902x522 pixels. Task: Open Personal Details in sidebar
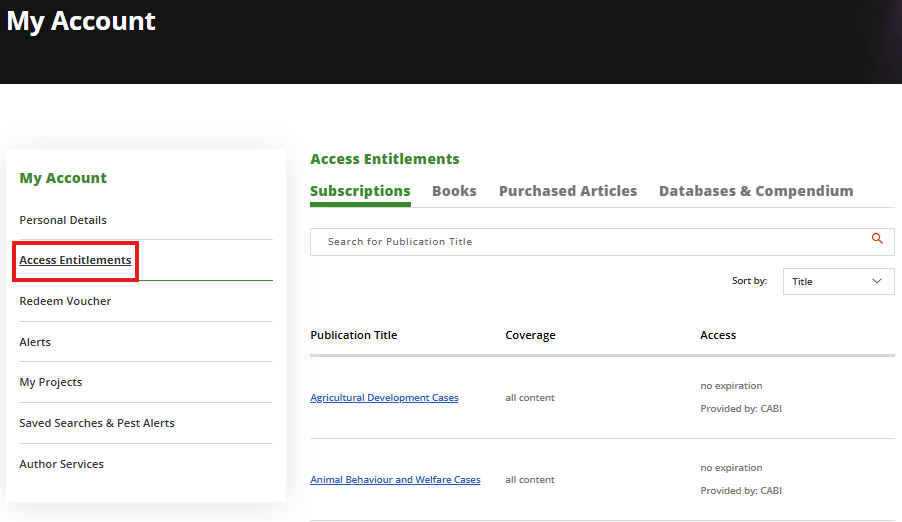[63, 220]
